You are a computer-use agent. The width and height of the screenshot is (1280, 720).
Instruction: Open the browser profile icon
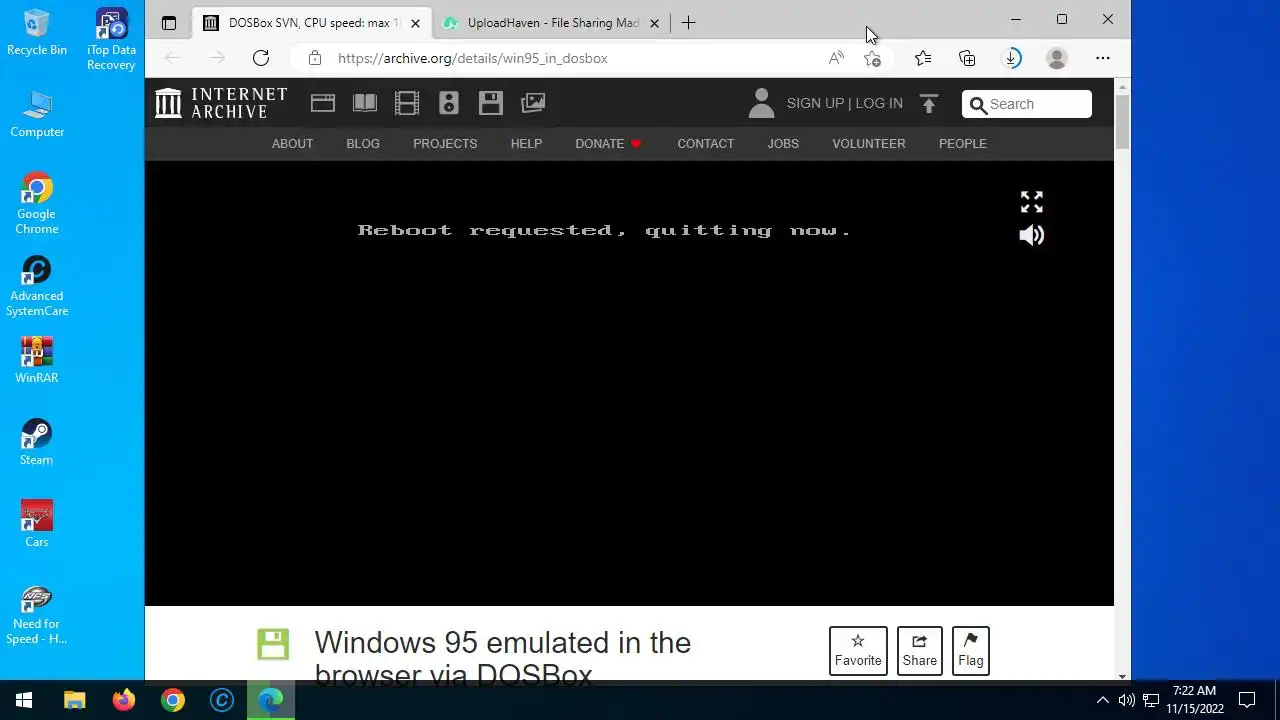(x=1056, y=58)
